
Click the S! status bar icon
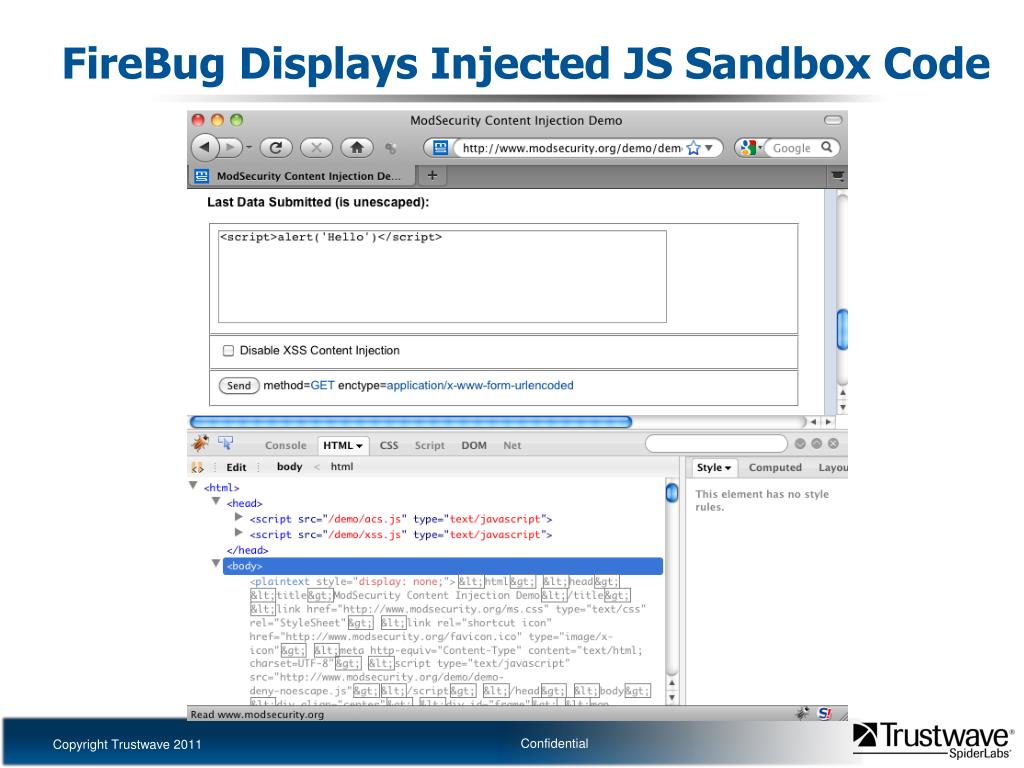(825, 713)
